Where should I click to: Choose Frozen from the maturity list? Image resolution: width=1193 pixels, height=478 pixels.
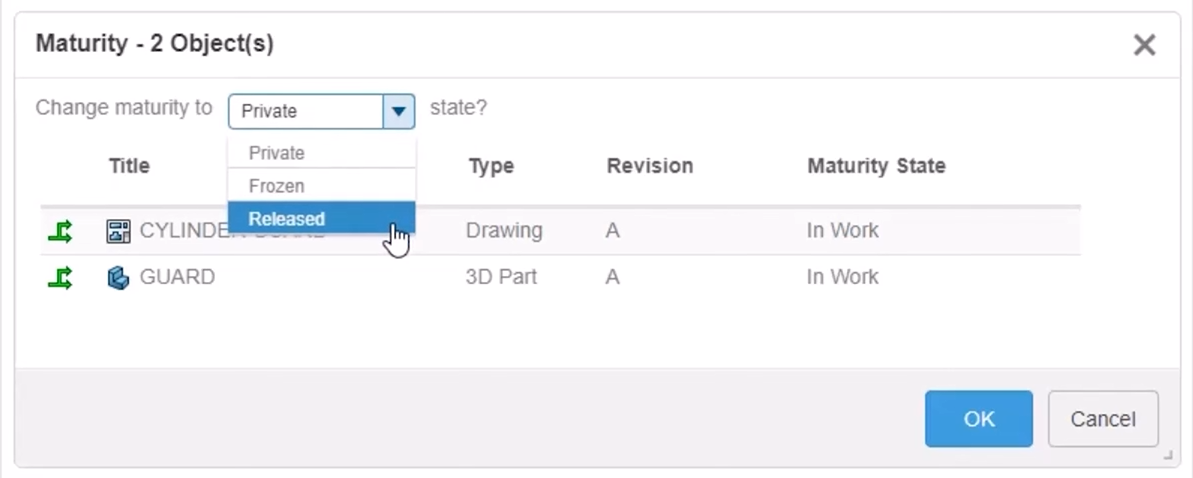[277, 186]
